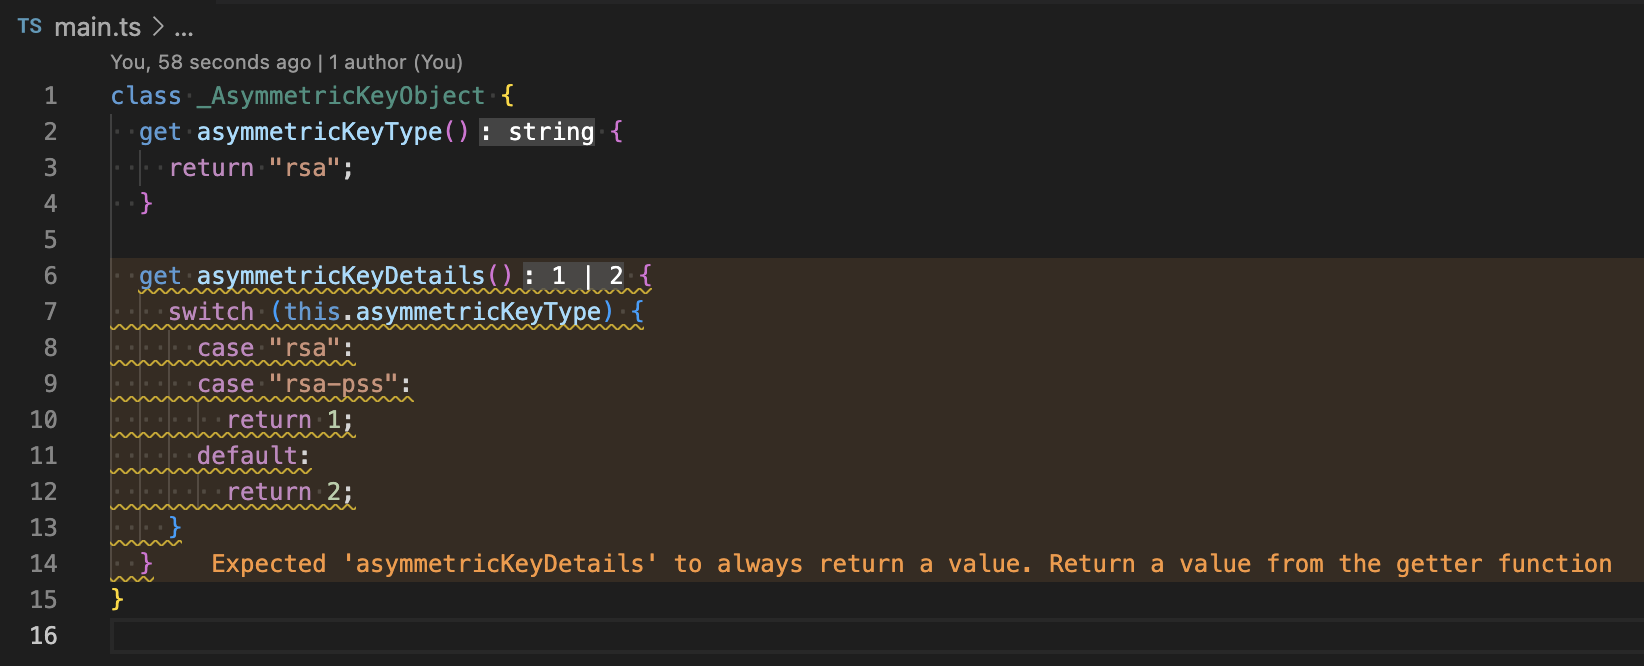This screenshot has width=1644, height=666.
Task: Expand the breadcrumb chevron after main.ts
Action: (158, 27)
